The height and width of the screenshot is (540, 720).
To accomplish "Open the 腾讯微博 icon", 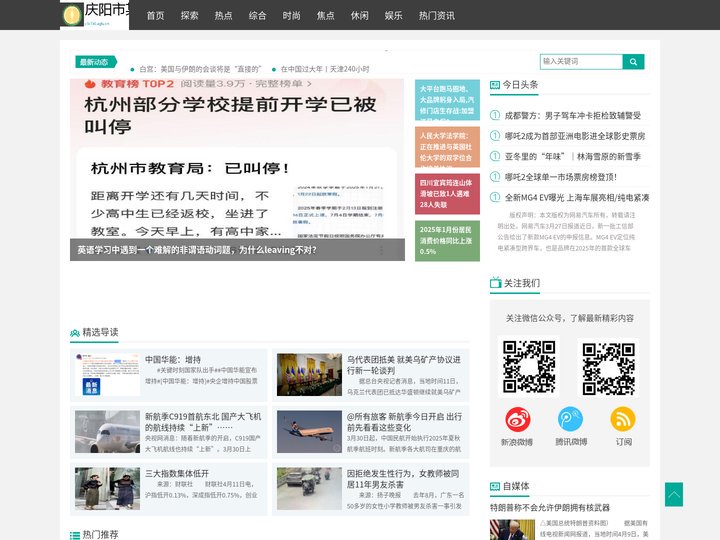I will (x=570, y=419).
